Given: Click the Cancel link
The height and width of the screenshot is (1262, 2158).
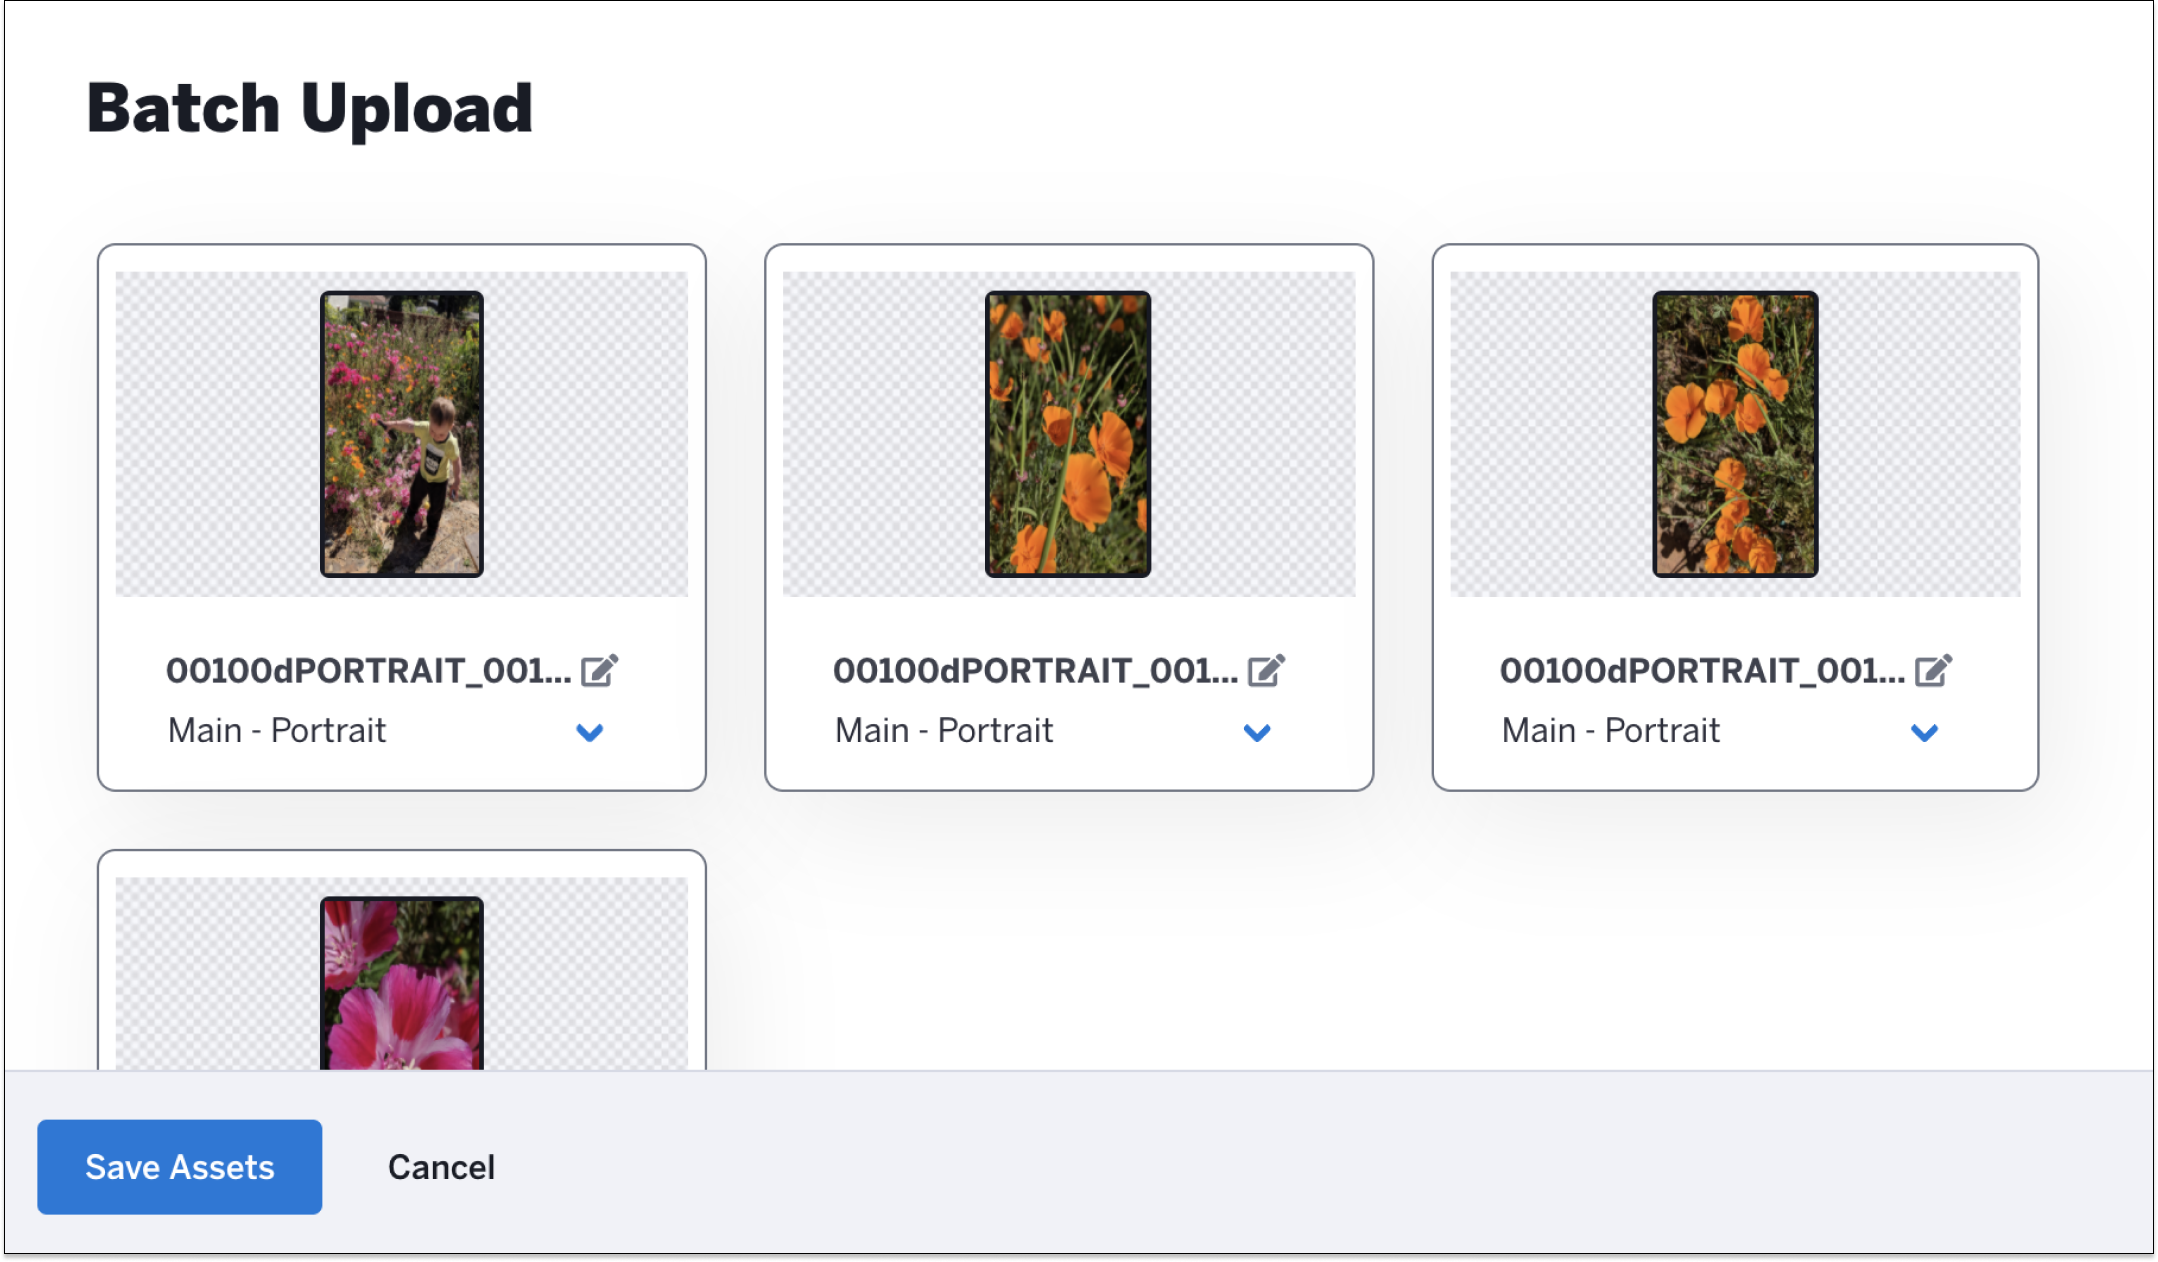Looking at the screenshot, I should (441, 1167).
